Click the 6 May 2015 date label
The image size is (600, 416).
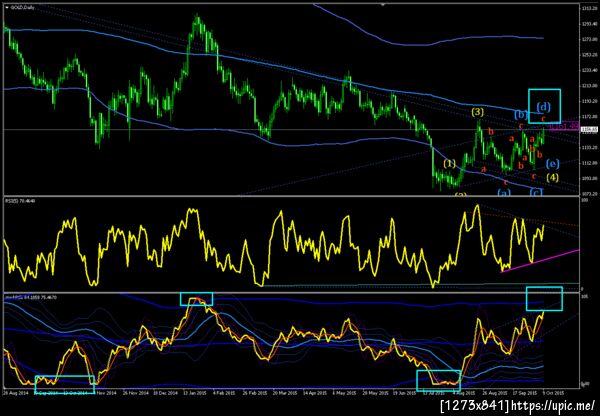(x=346, y=393)
